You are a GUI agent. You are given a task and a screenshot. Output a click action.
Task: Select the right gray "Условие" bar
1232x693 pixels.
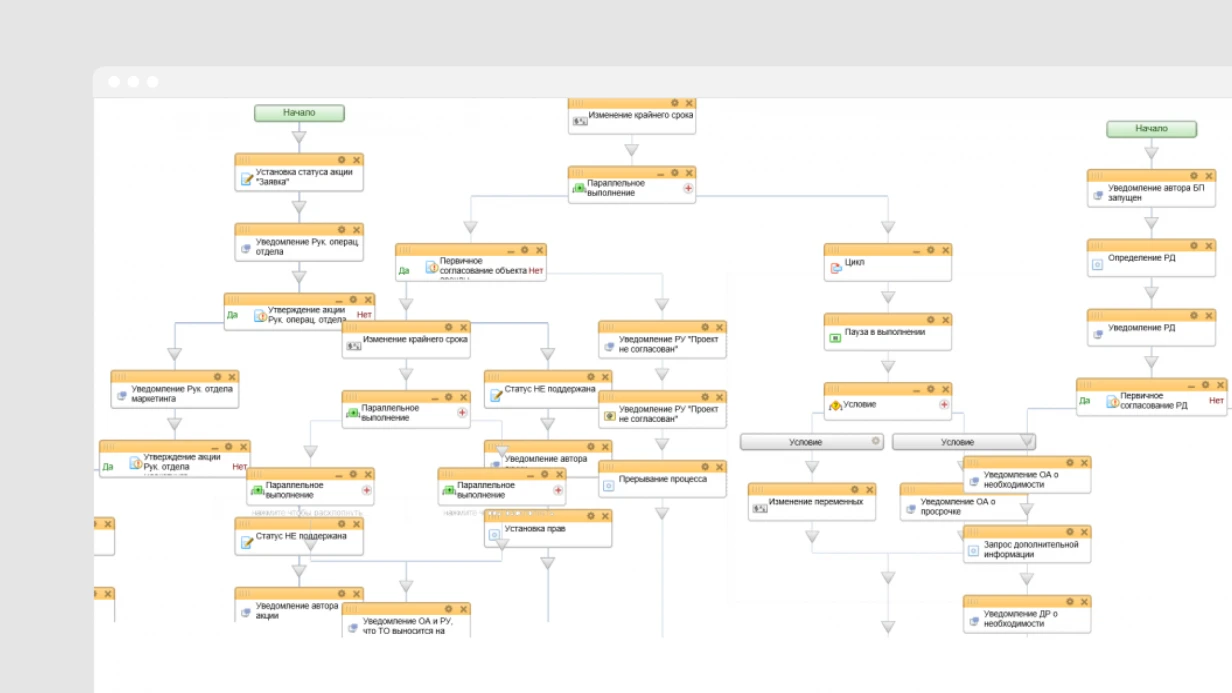(963, 442)
